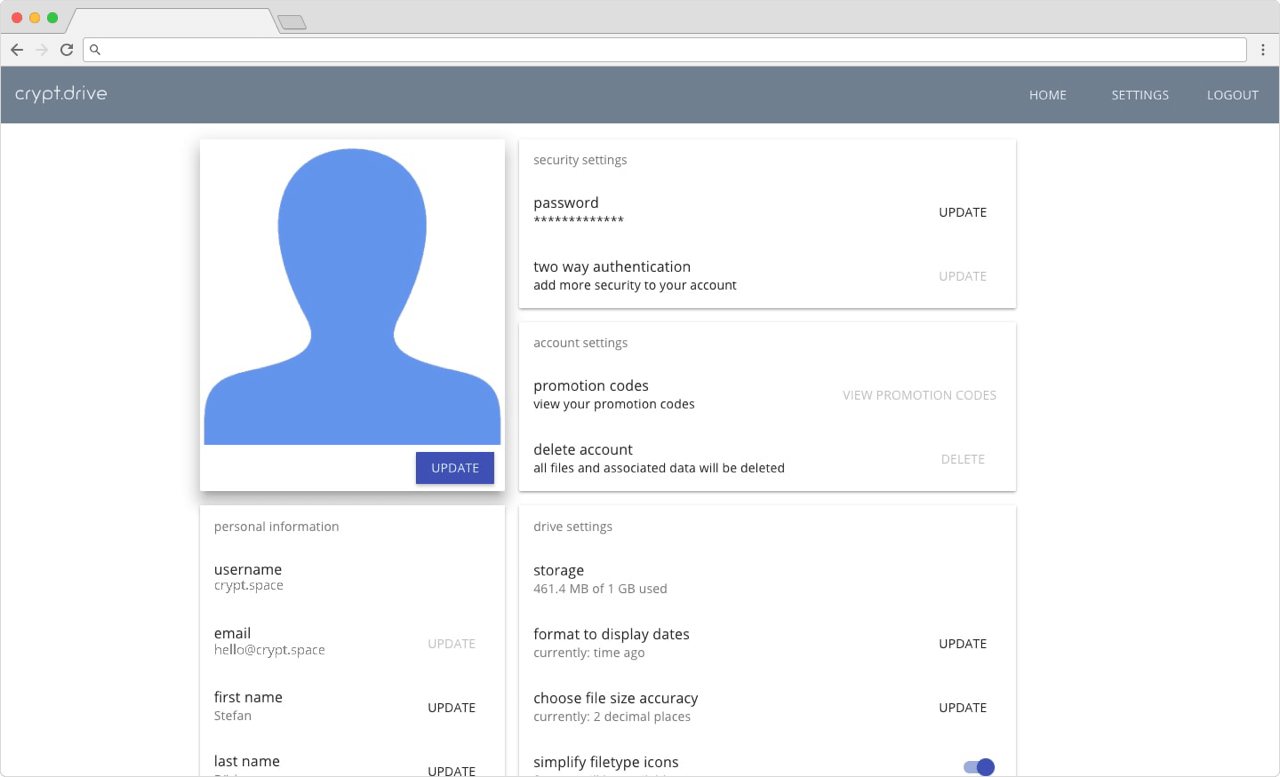Update file size accuracy setting
1280x777 pixels.
[963, 707]
